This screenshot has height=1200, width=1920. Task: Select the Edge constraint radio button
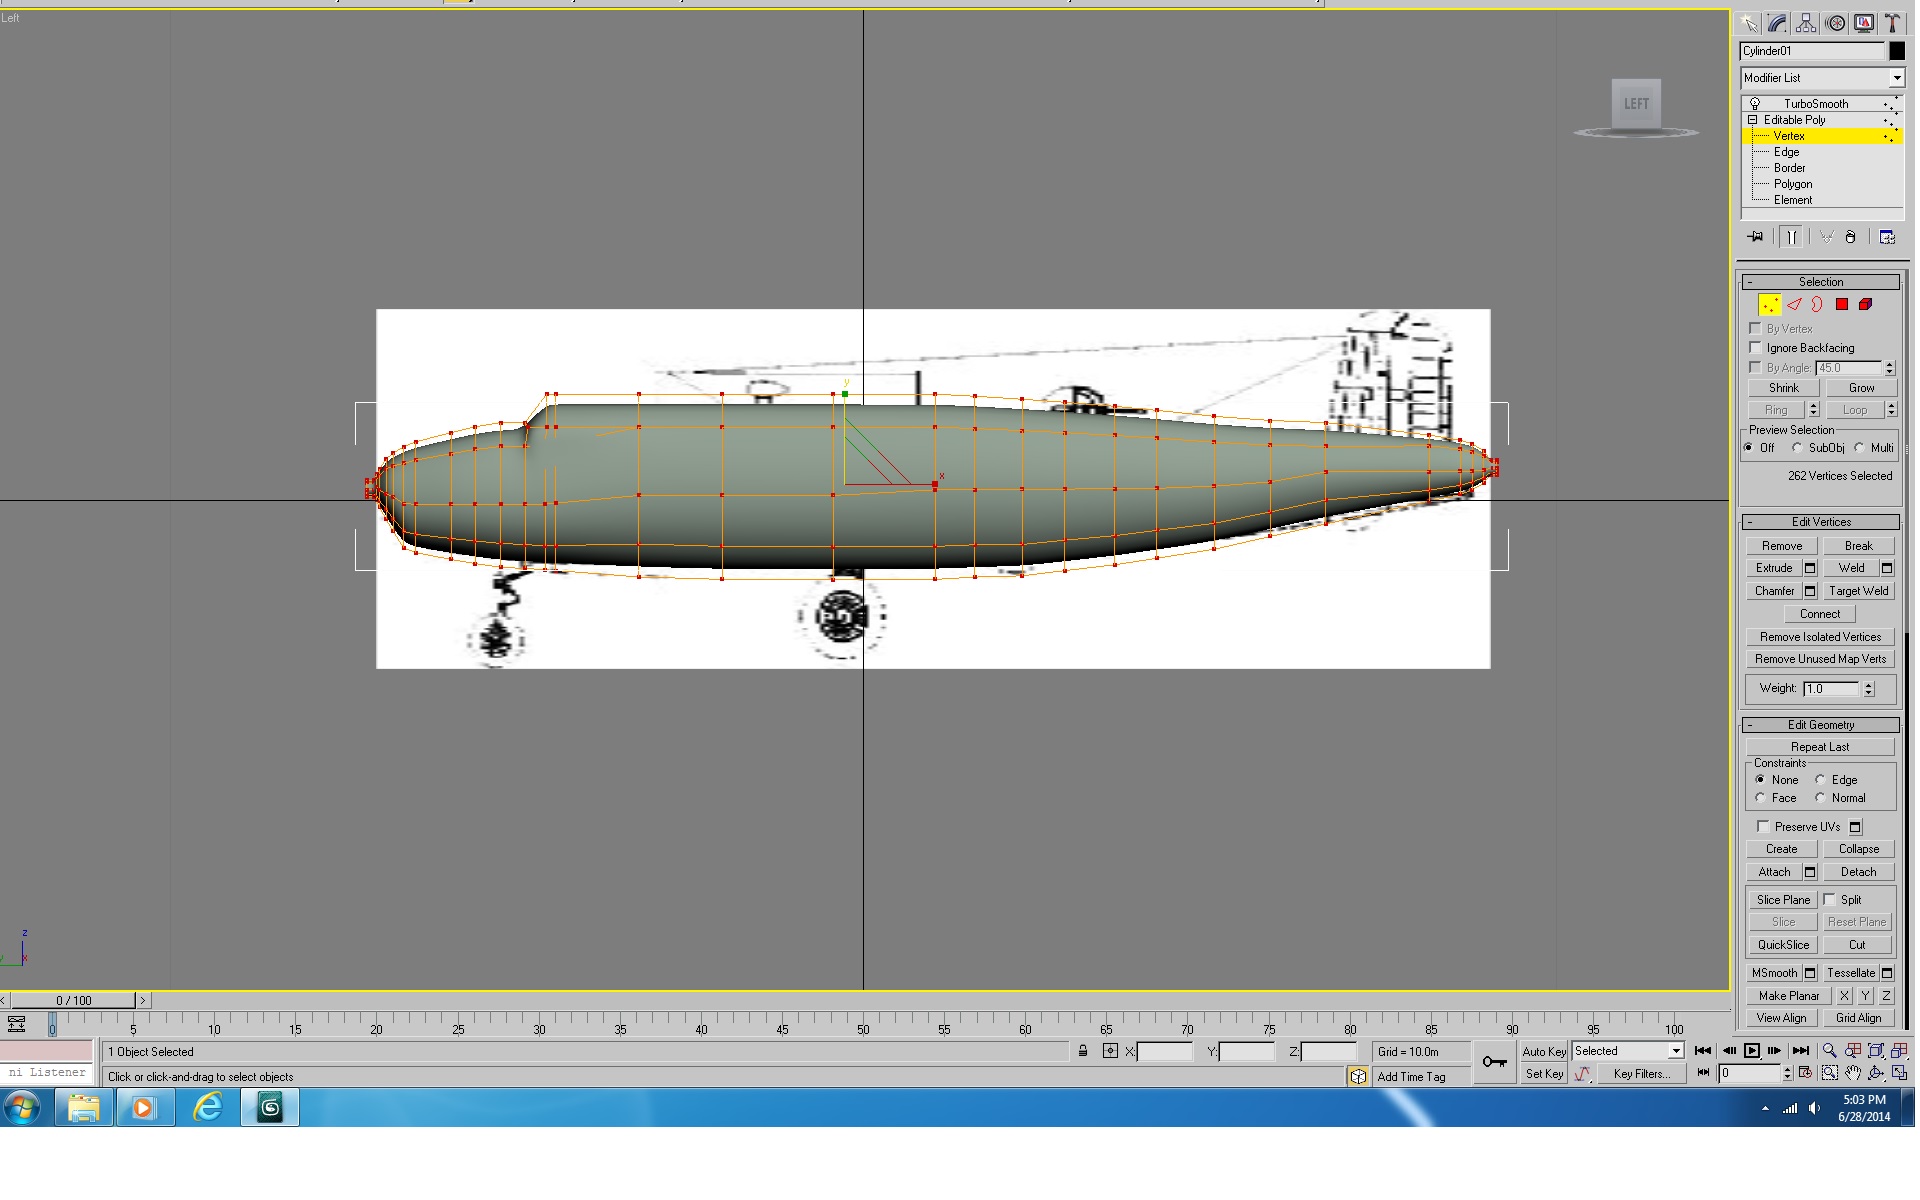point(1820,780)
